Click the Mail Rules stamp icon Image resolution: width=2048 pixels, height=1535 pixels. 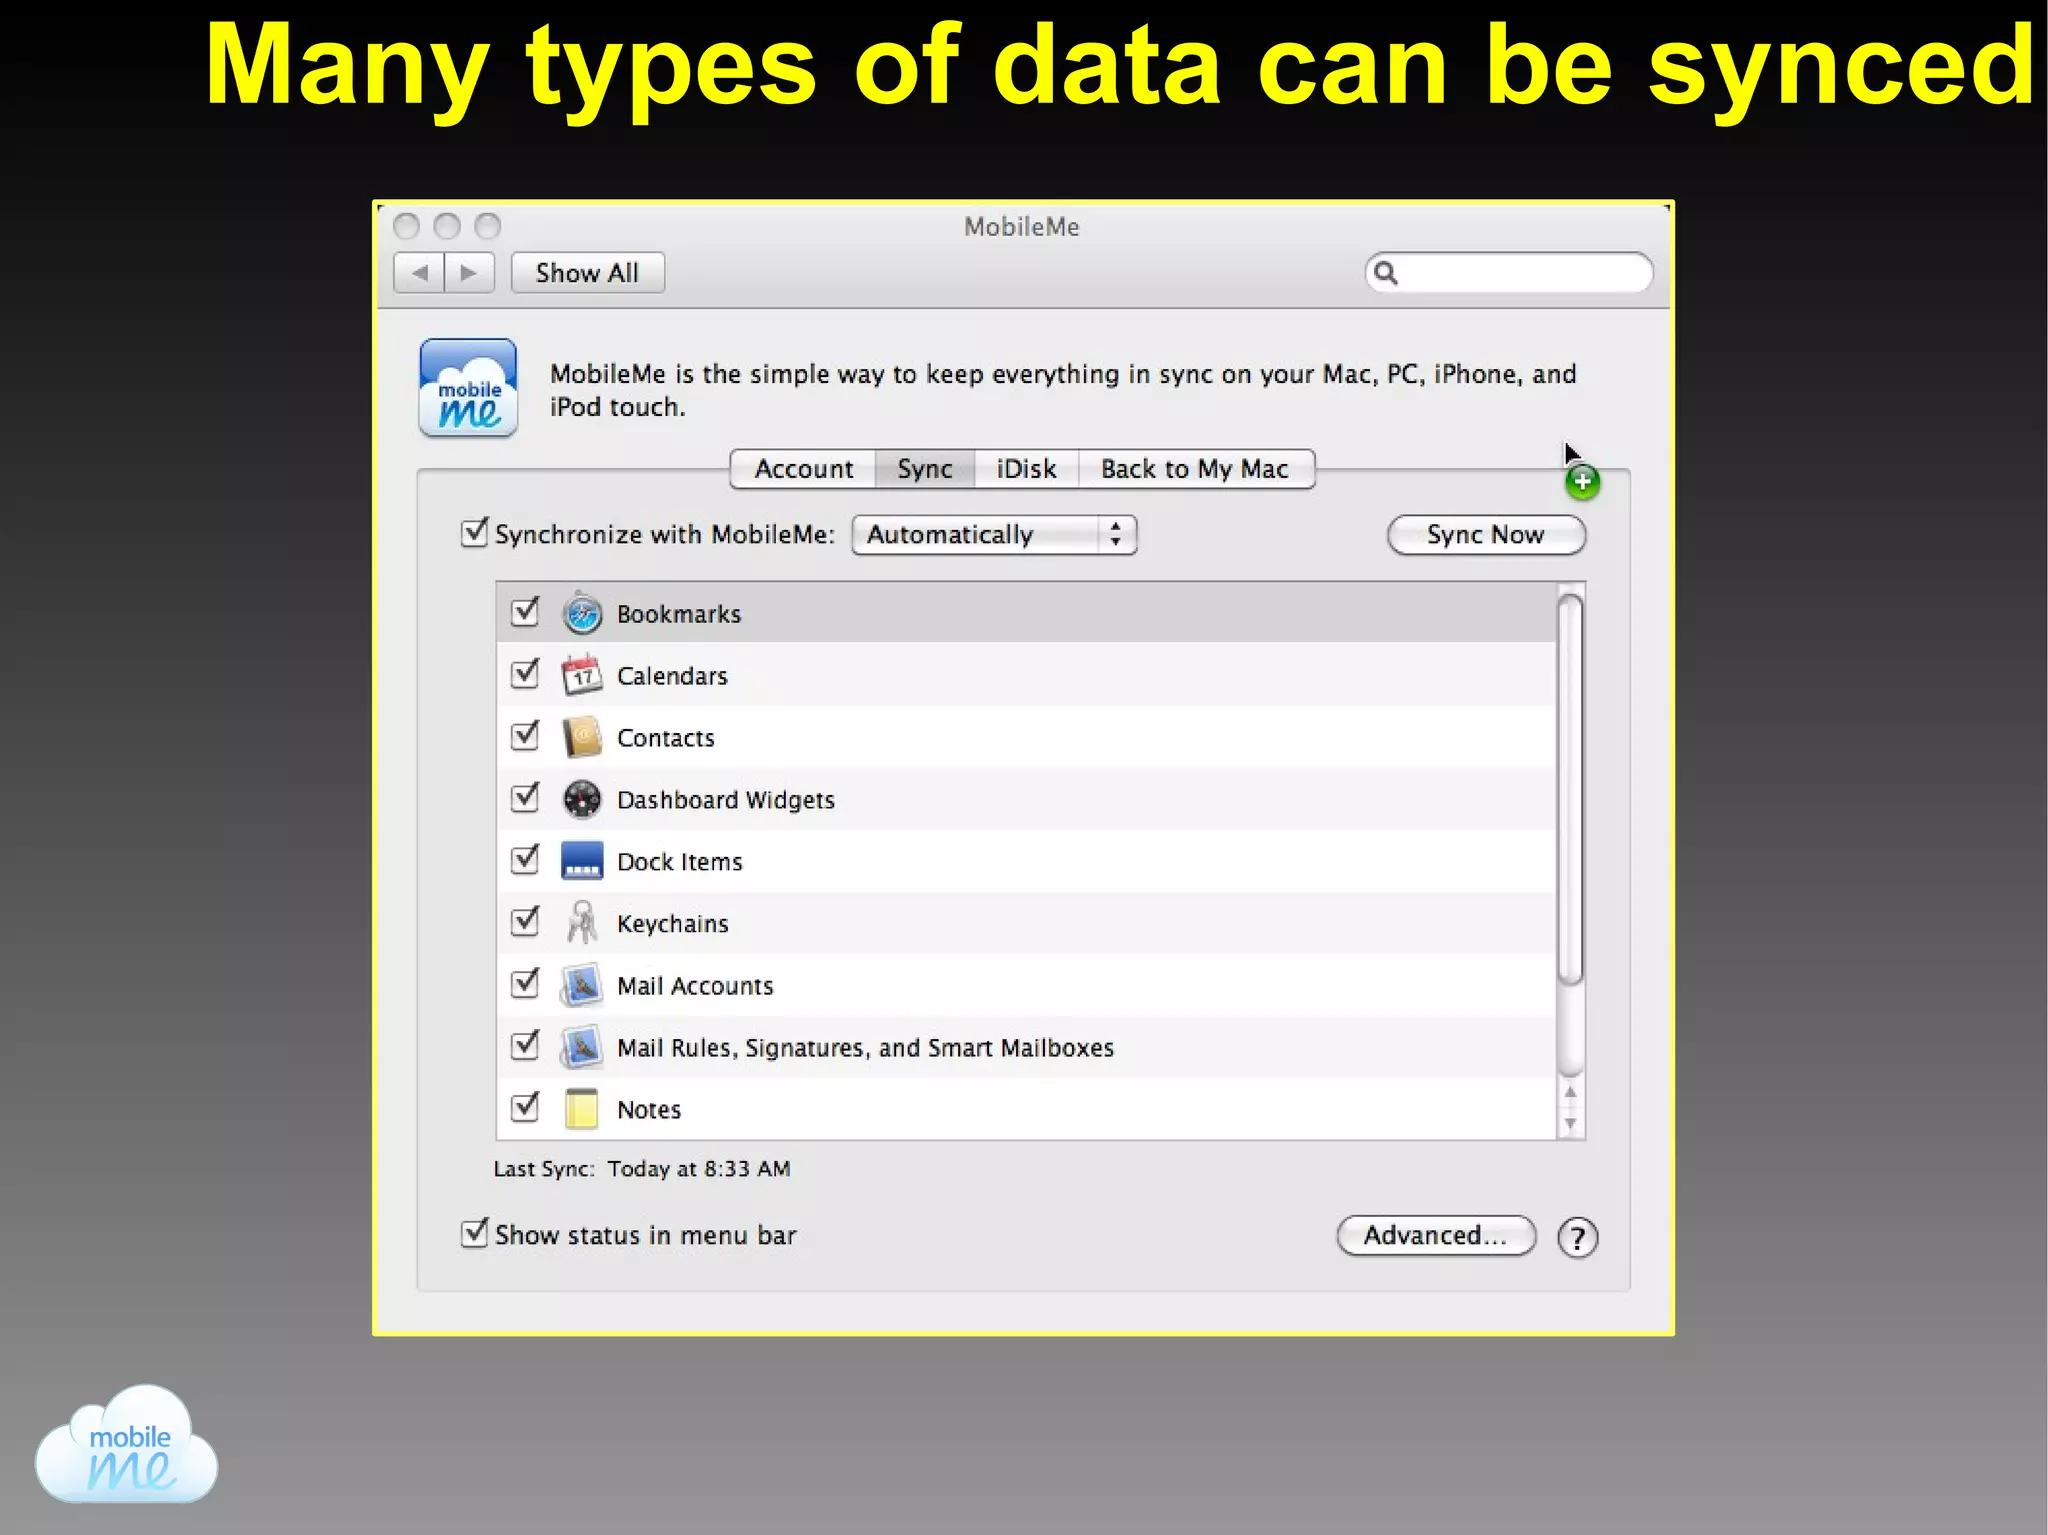pos(581,1047)
